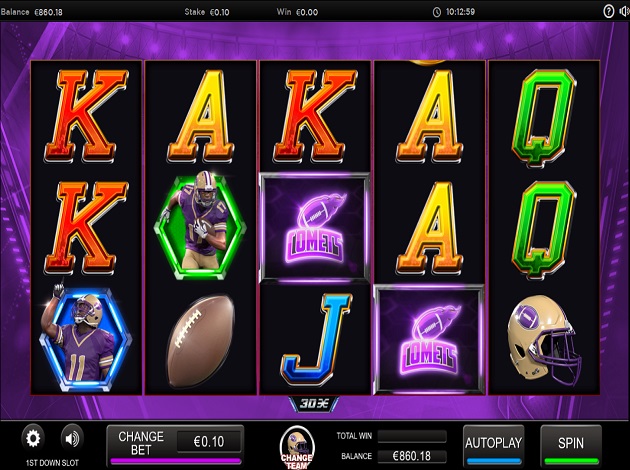Click the Comets logo on the middle reel
The width and height of the screenshot is (630, 470).
(315, 228)
